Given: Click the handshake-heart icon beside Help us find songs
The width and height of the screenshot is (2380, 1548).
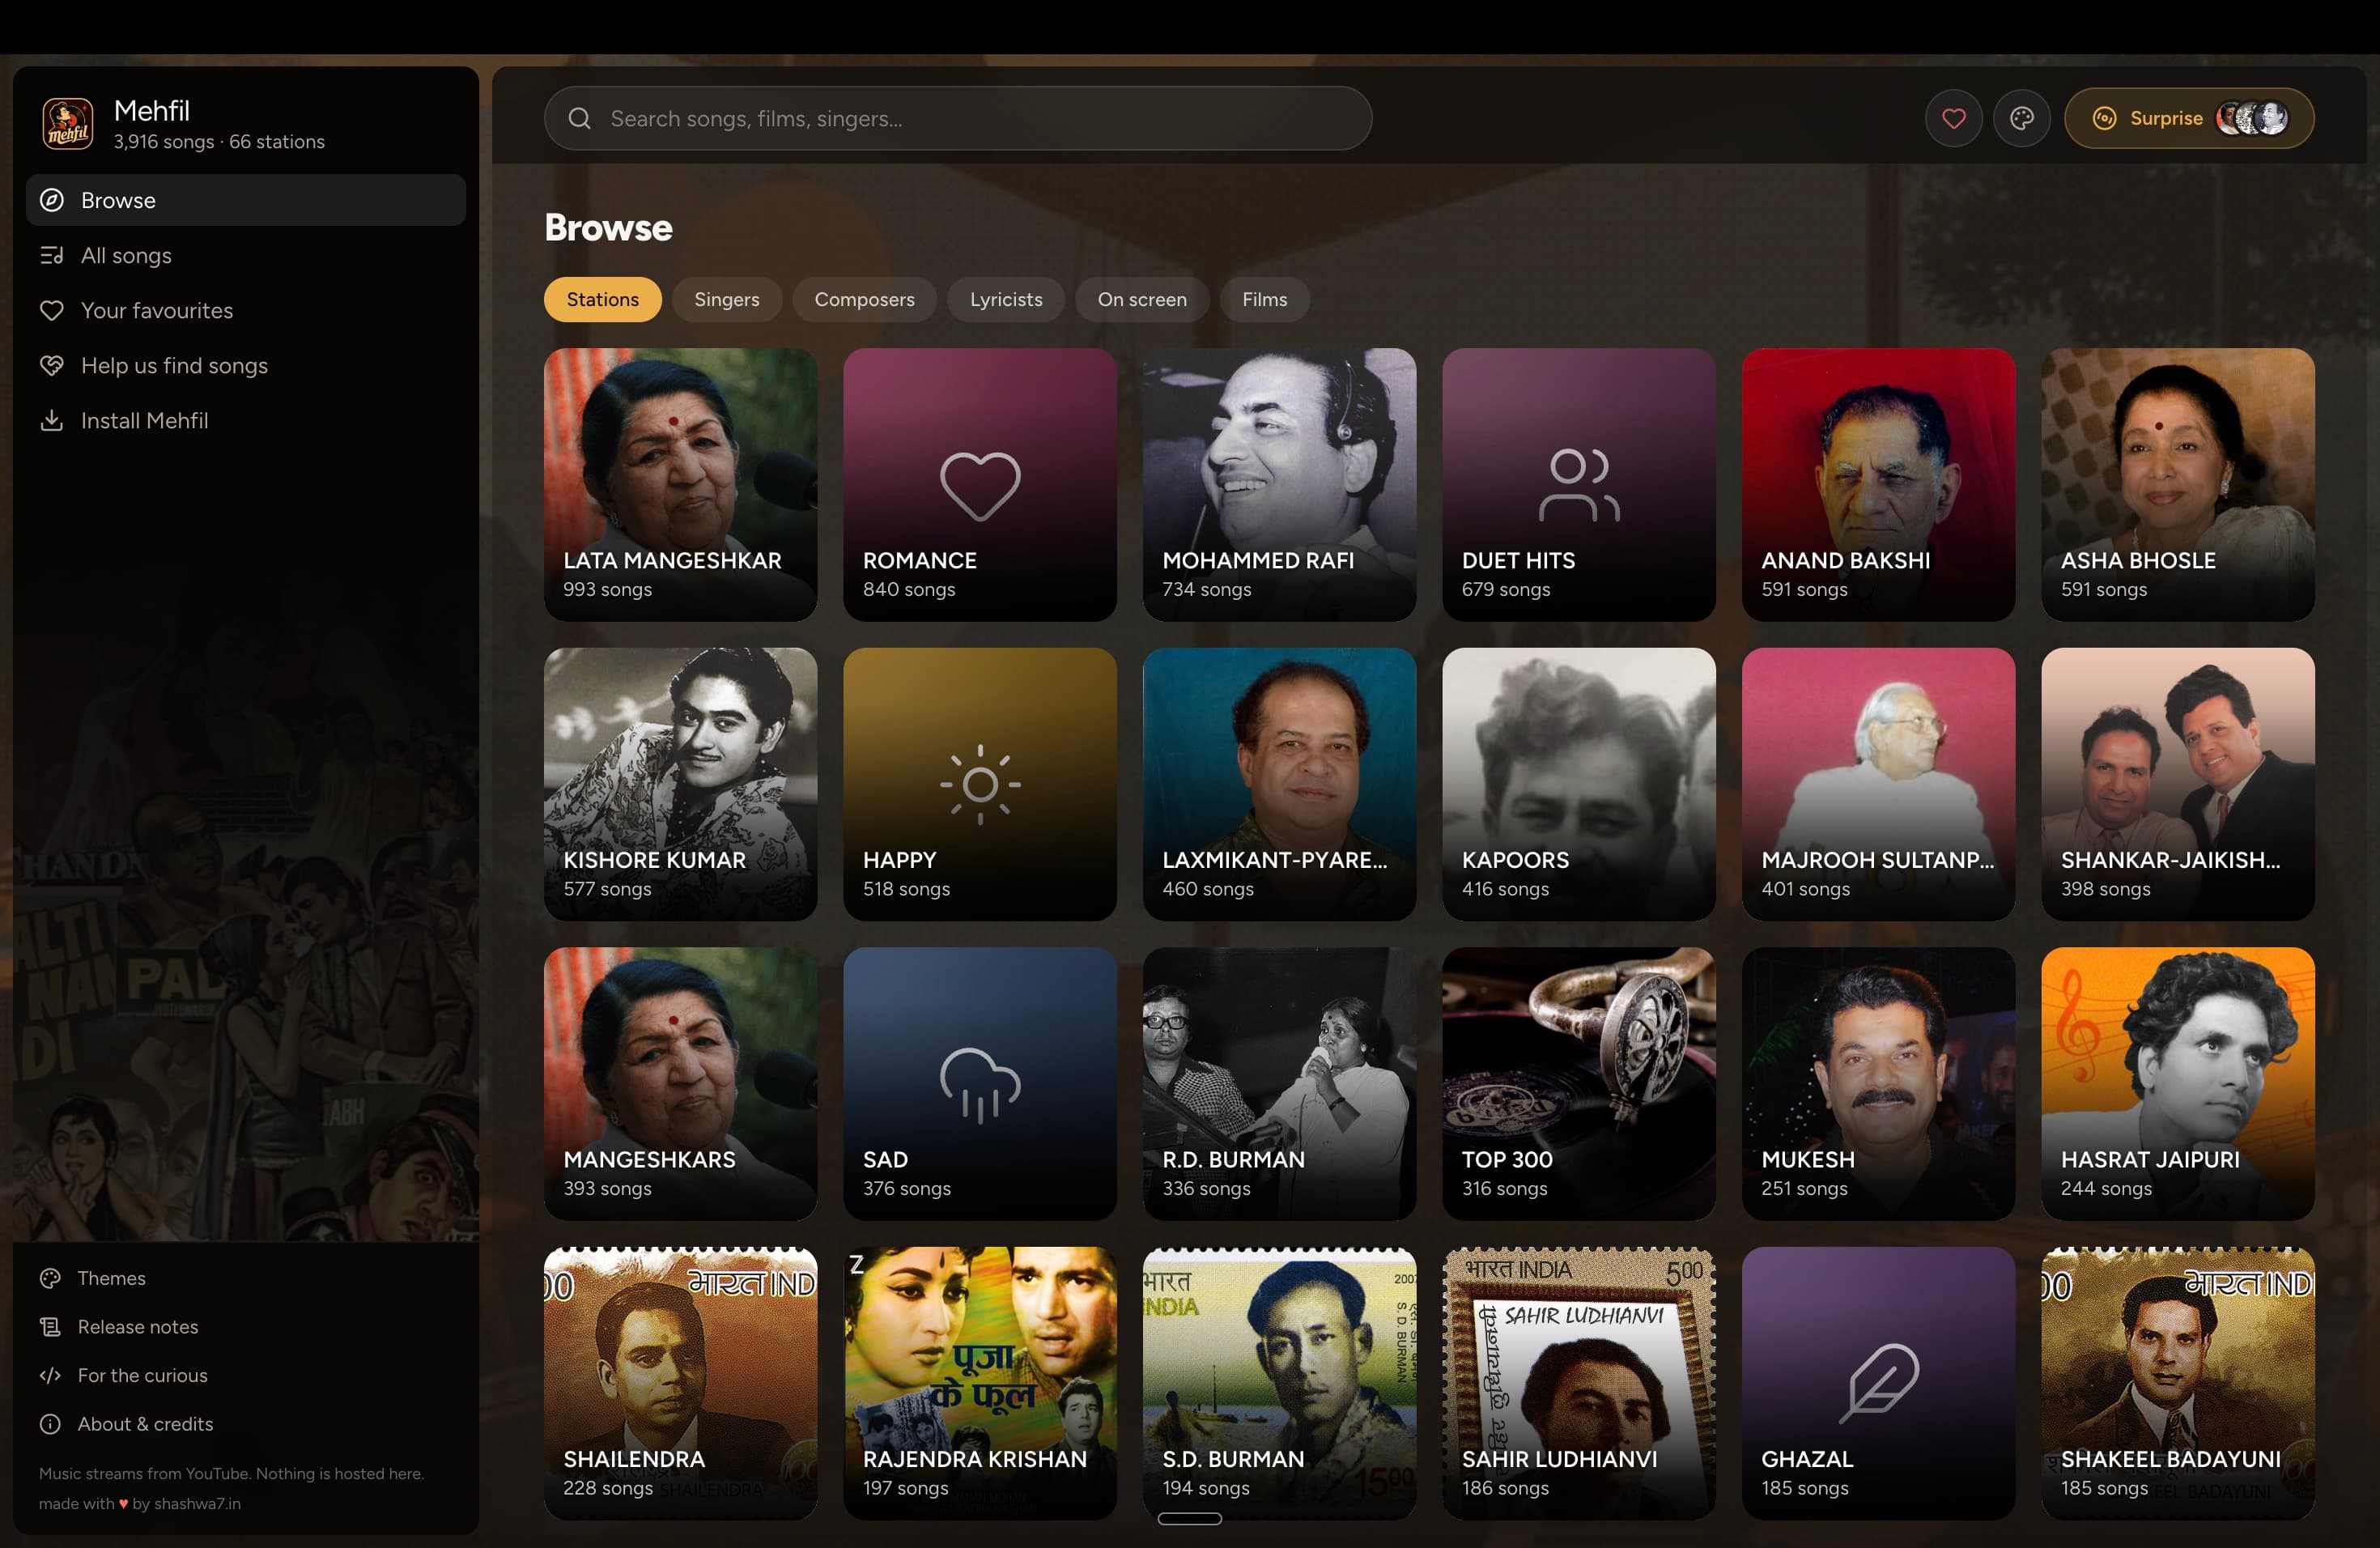Looking at the screenshot, I should click(51, 365).
